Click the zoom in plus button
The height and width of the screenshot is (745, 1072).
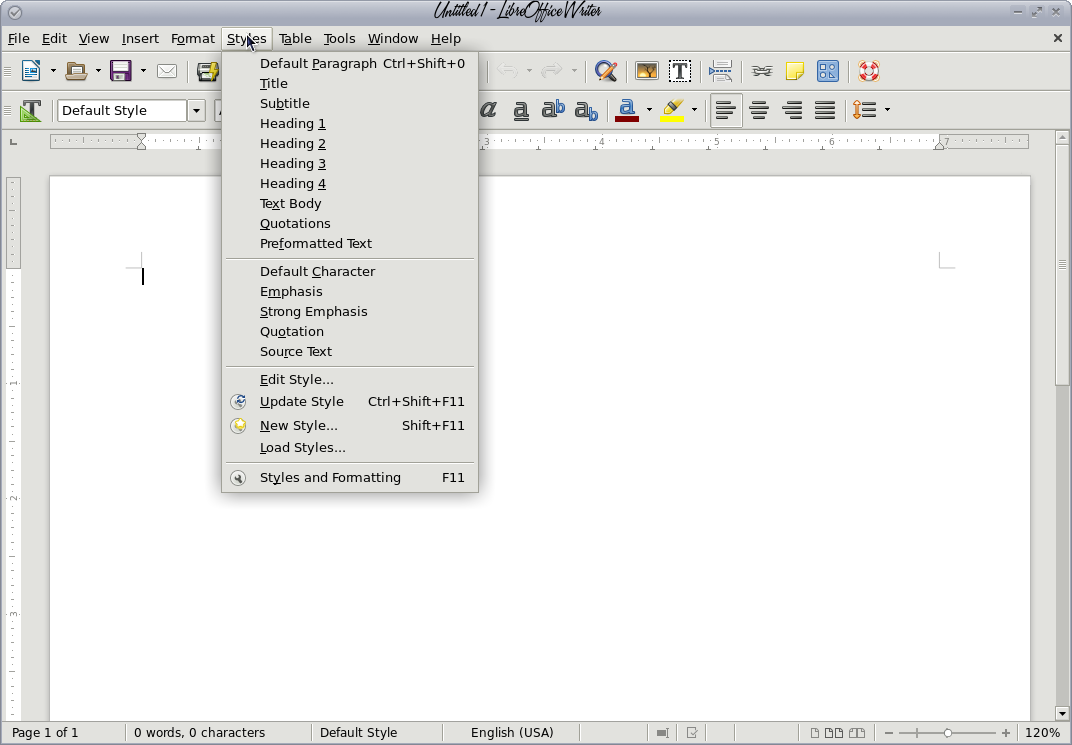[1006, 733]
